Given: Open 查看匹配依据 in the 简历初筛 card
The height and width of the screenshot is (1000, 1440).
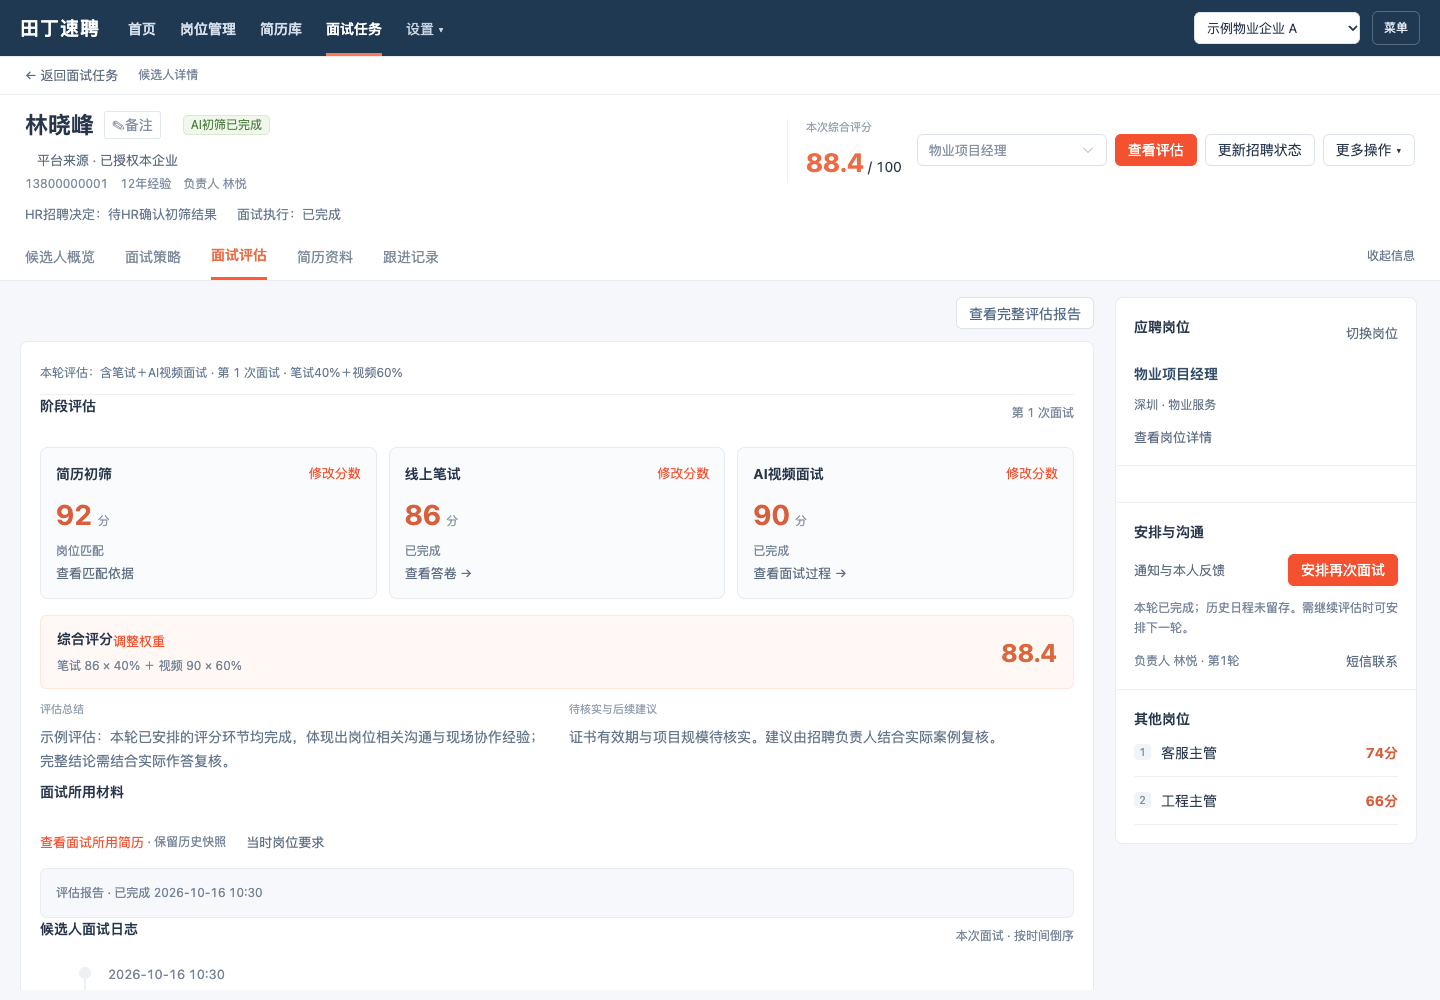Looking at the screenshot, I should pos(95,573).
